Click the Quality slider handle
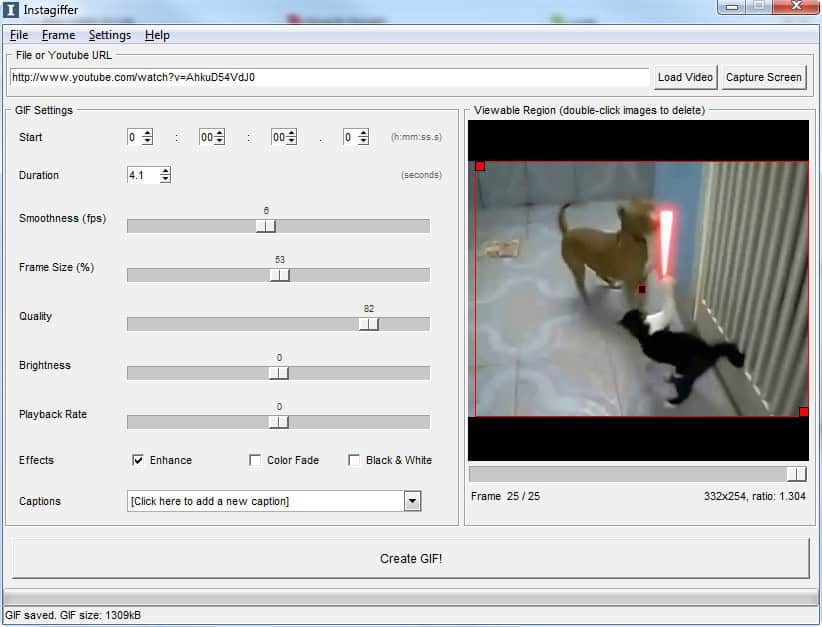 tap(369, 324)
